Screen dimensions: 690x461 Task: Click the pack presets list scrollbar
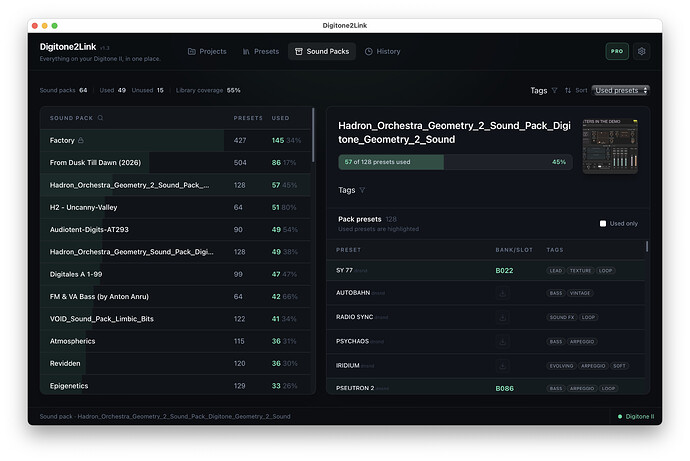click(x=647, y=246)
